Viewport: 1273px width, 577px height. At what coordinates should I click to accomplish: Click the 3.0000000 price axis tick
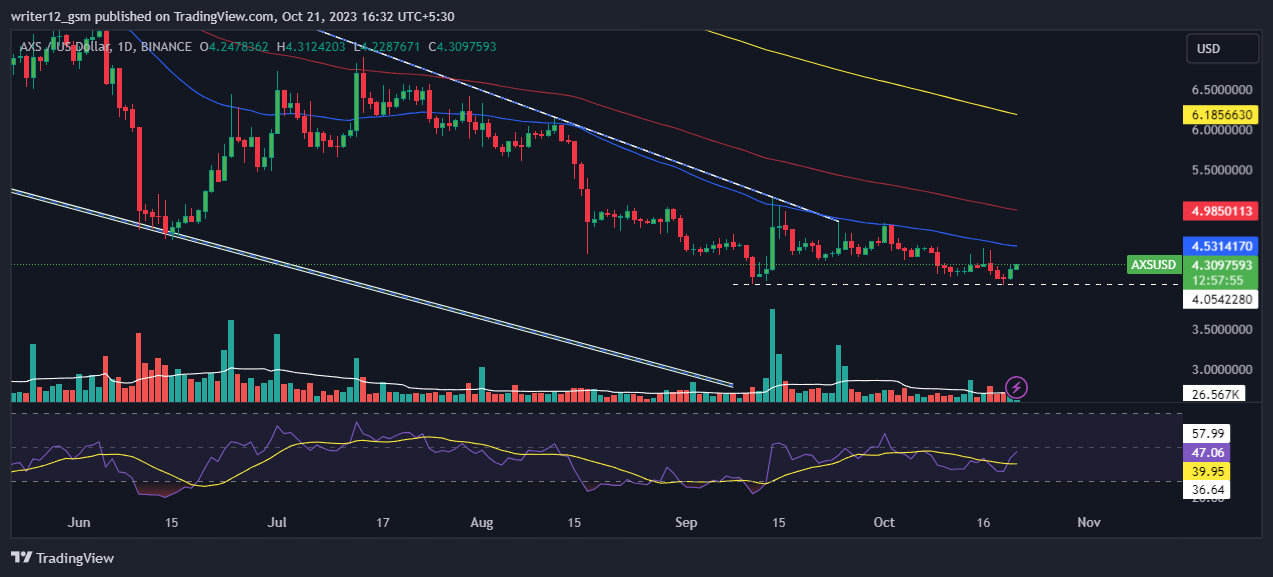[1223, 369]
